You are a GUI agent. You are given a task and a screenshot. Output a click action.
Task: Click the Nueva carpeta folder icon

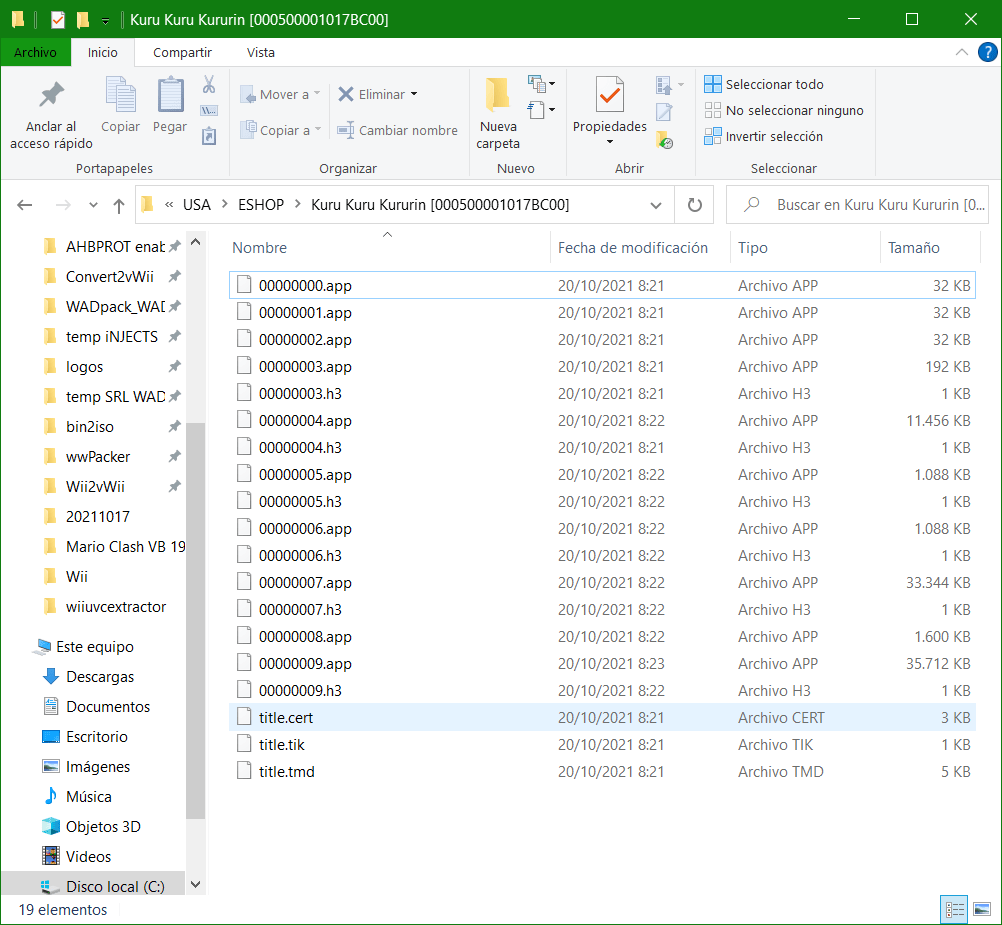pos(498,95)
